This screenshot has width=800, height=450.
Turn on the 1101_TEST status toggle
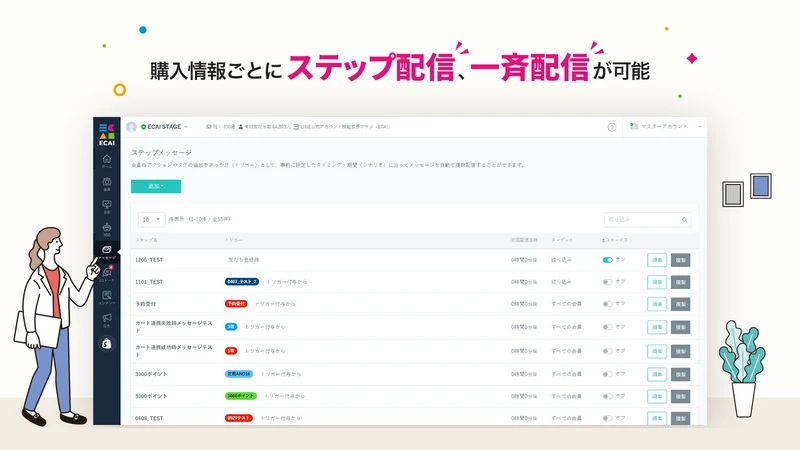click(x=607, y=282)
